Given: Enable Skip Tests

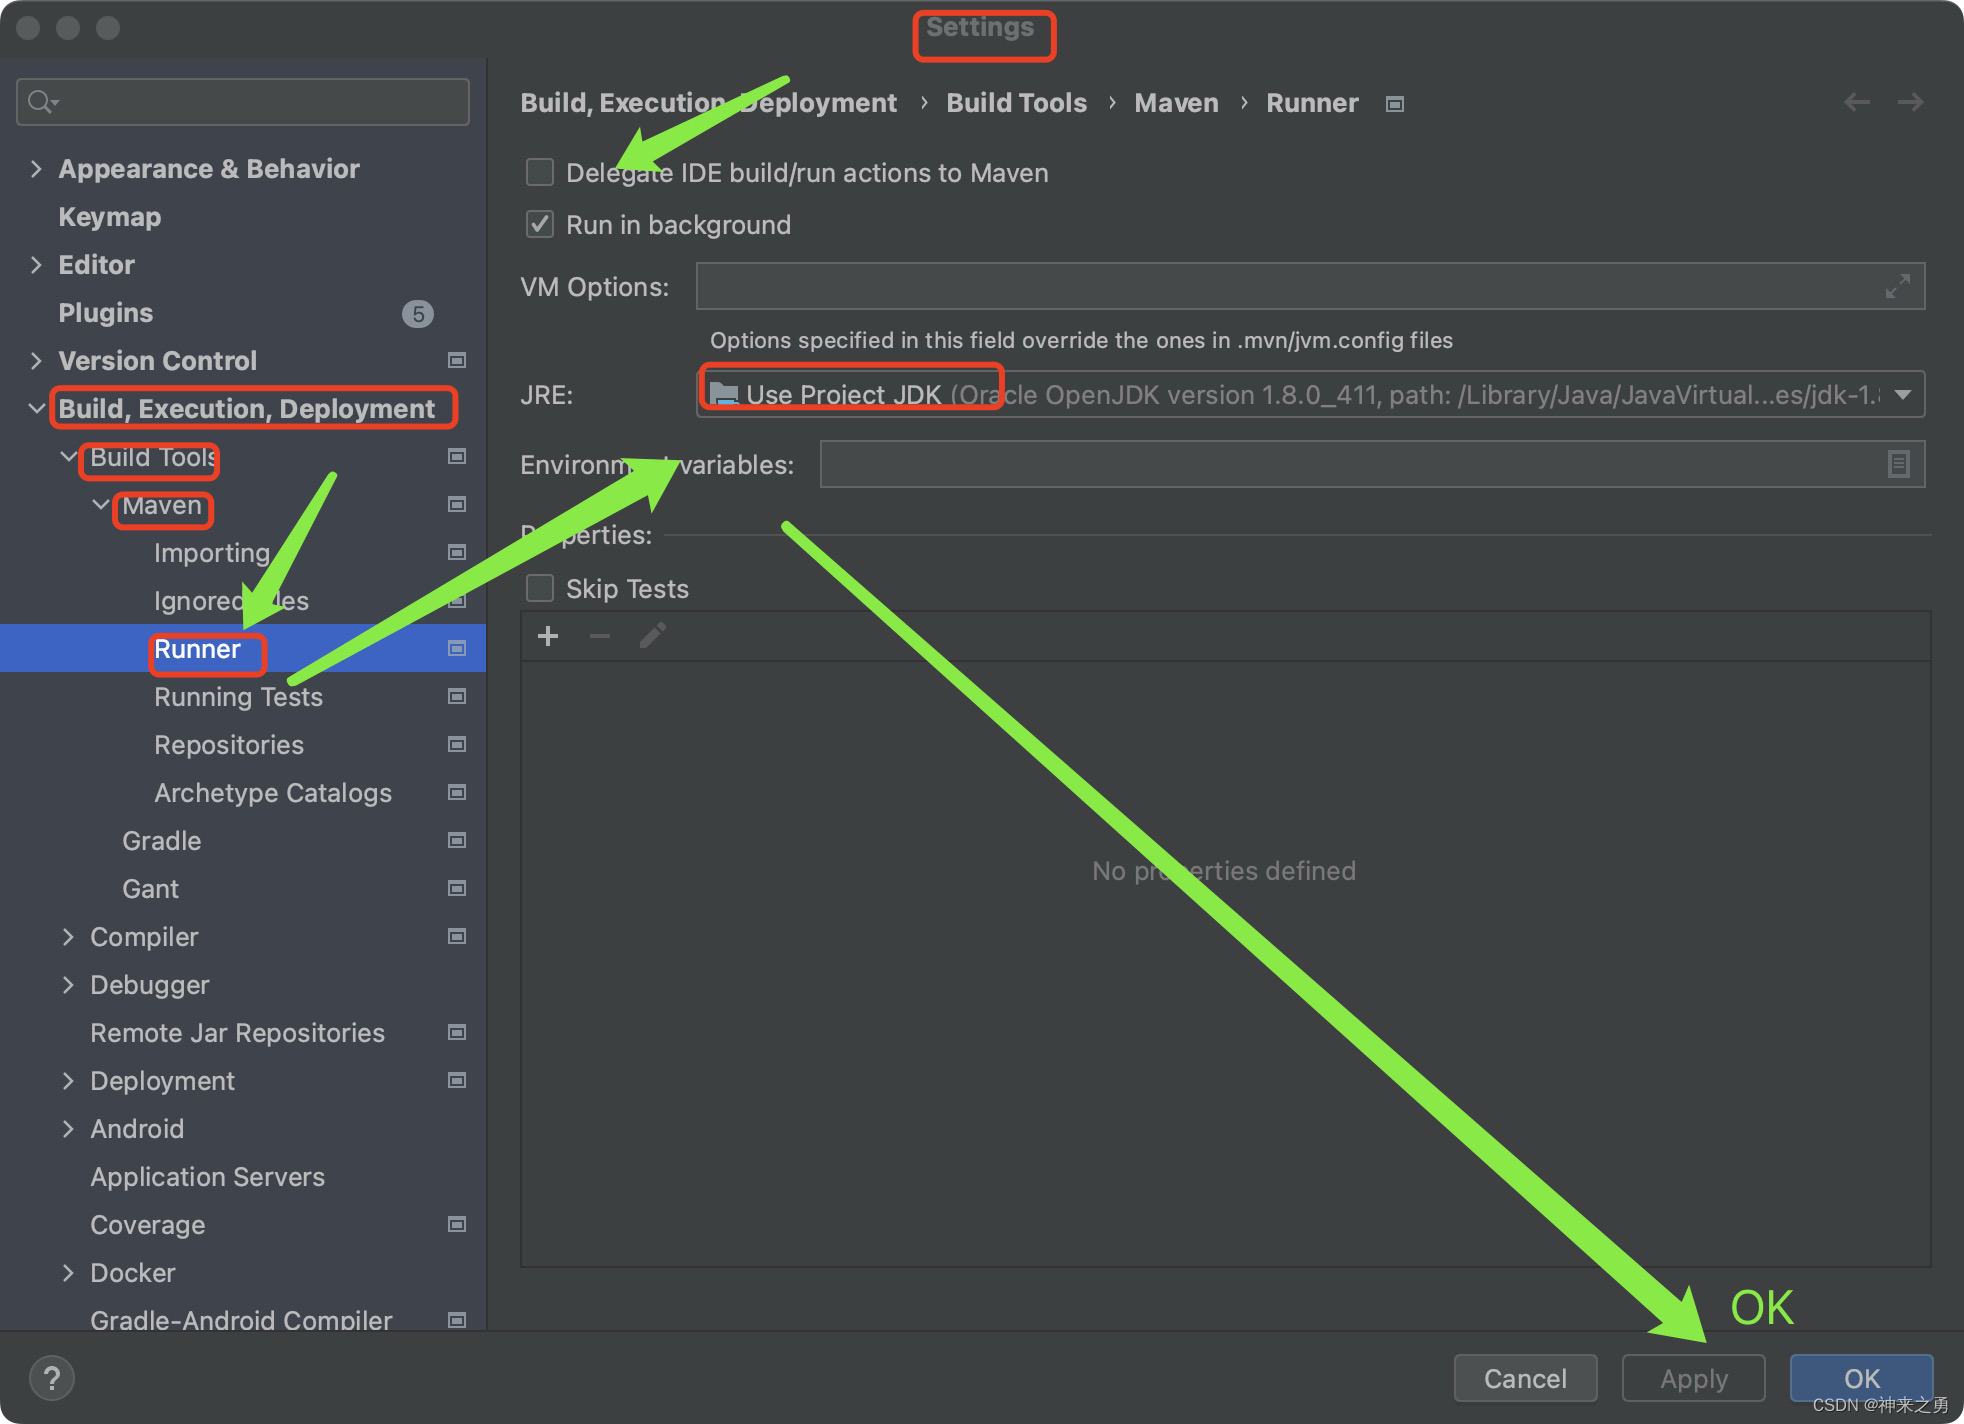Looking at the screenshot, I should [x=539, y=588].
